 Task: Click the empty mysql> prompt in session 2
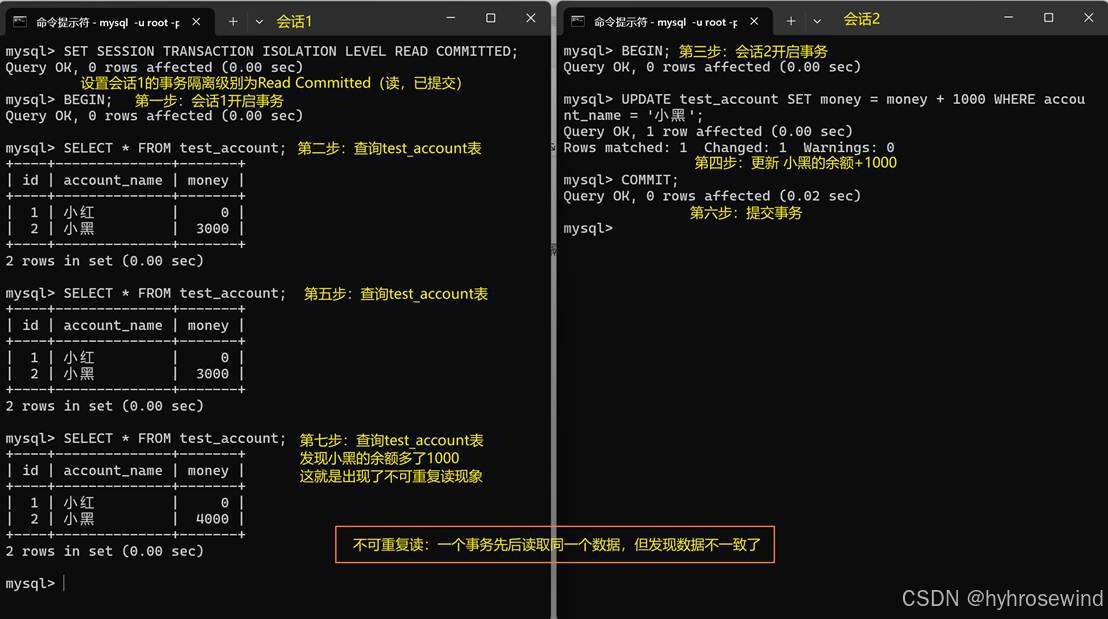point(588,228)
